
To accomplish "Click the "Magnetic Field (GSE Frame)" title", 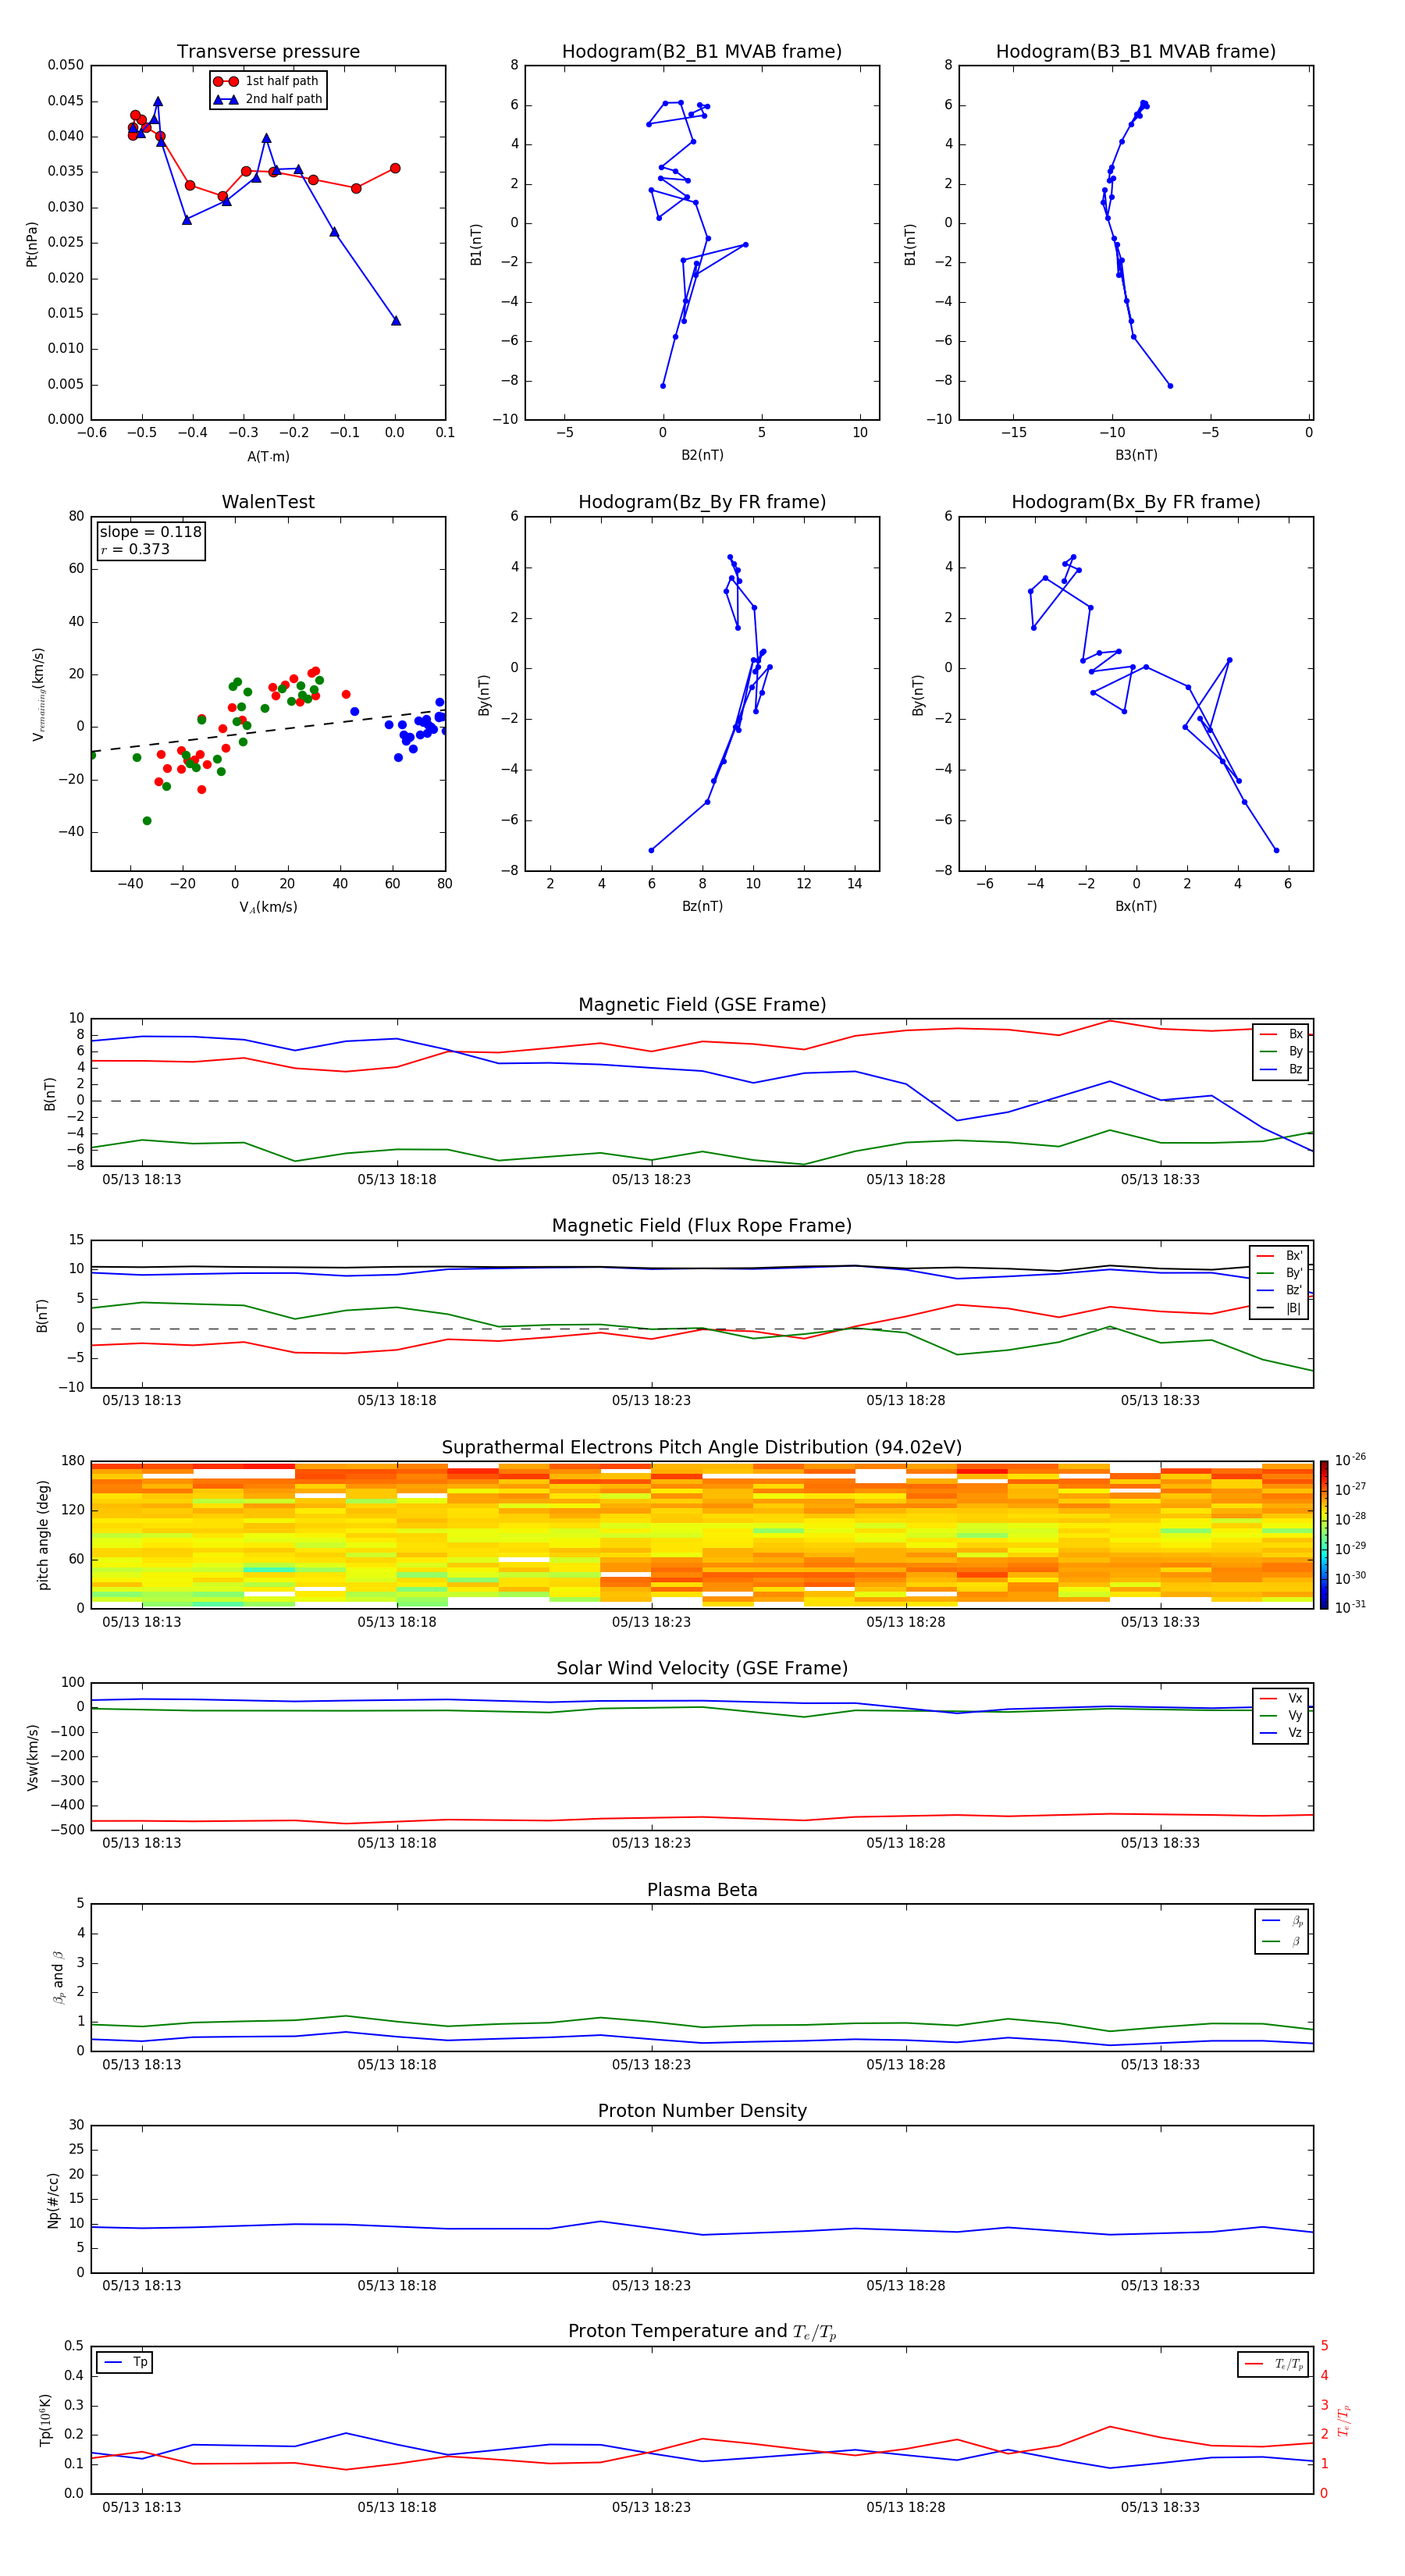I will click(702, 1005).
